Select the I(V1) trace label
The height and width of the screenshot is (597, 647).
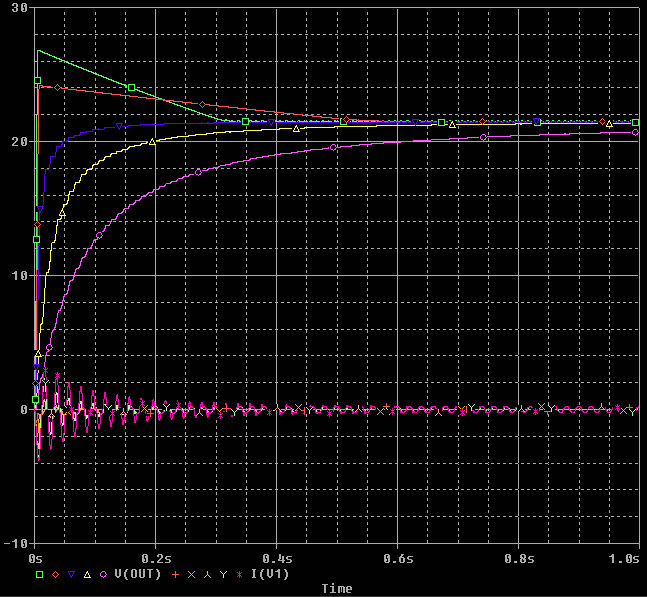tap(270, 574)
